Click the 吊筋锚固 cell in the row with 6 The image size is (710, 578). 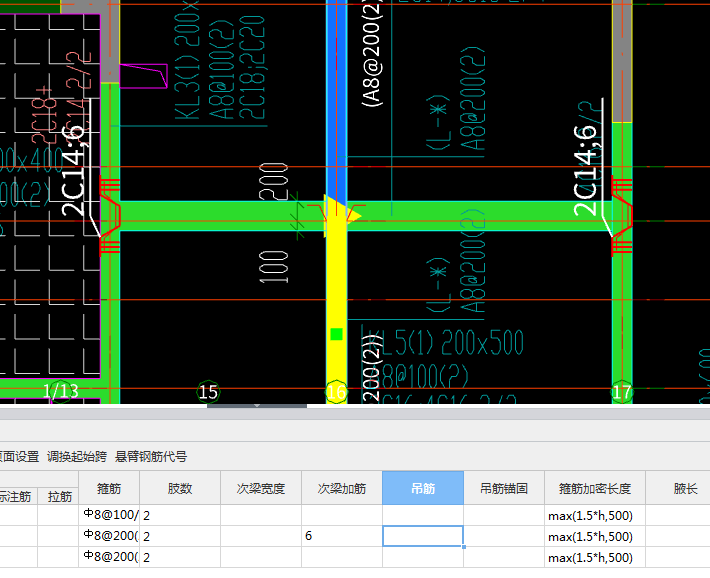click(x=504, y=536)
